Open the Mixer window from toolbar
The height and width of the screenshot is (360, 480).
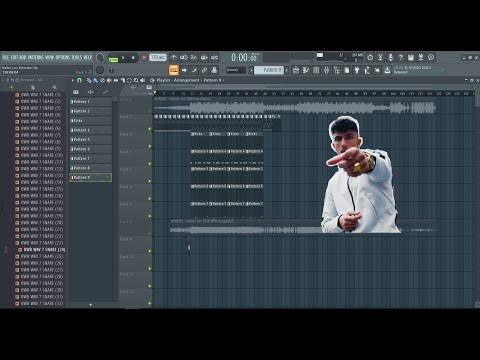coord(326,70)
